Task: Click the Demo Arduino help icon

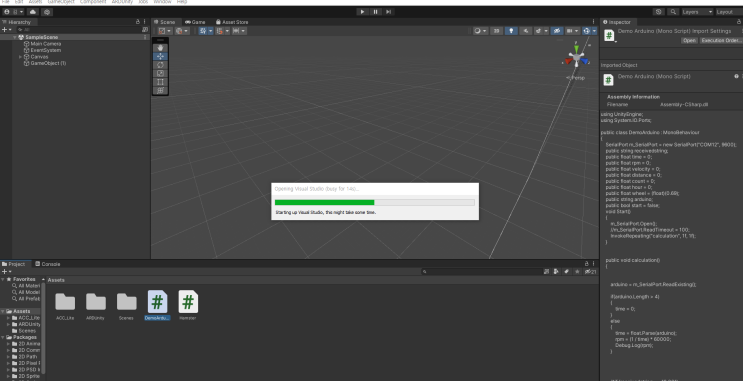Action: click(736, 76)
